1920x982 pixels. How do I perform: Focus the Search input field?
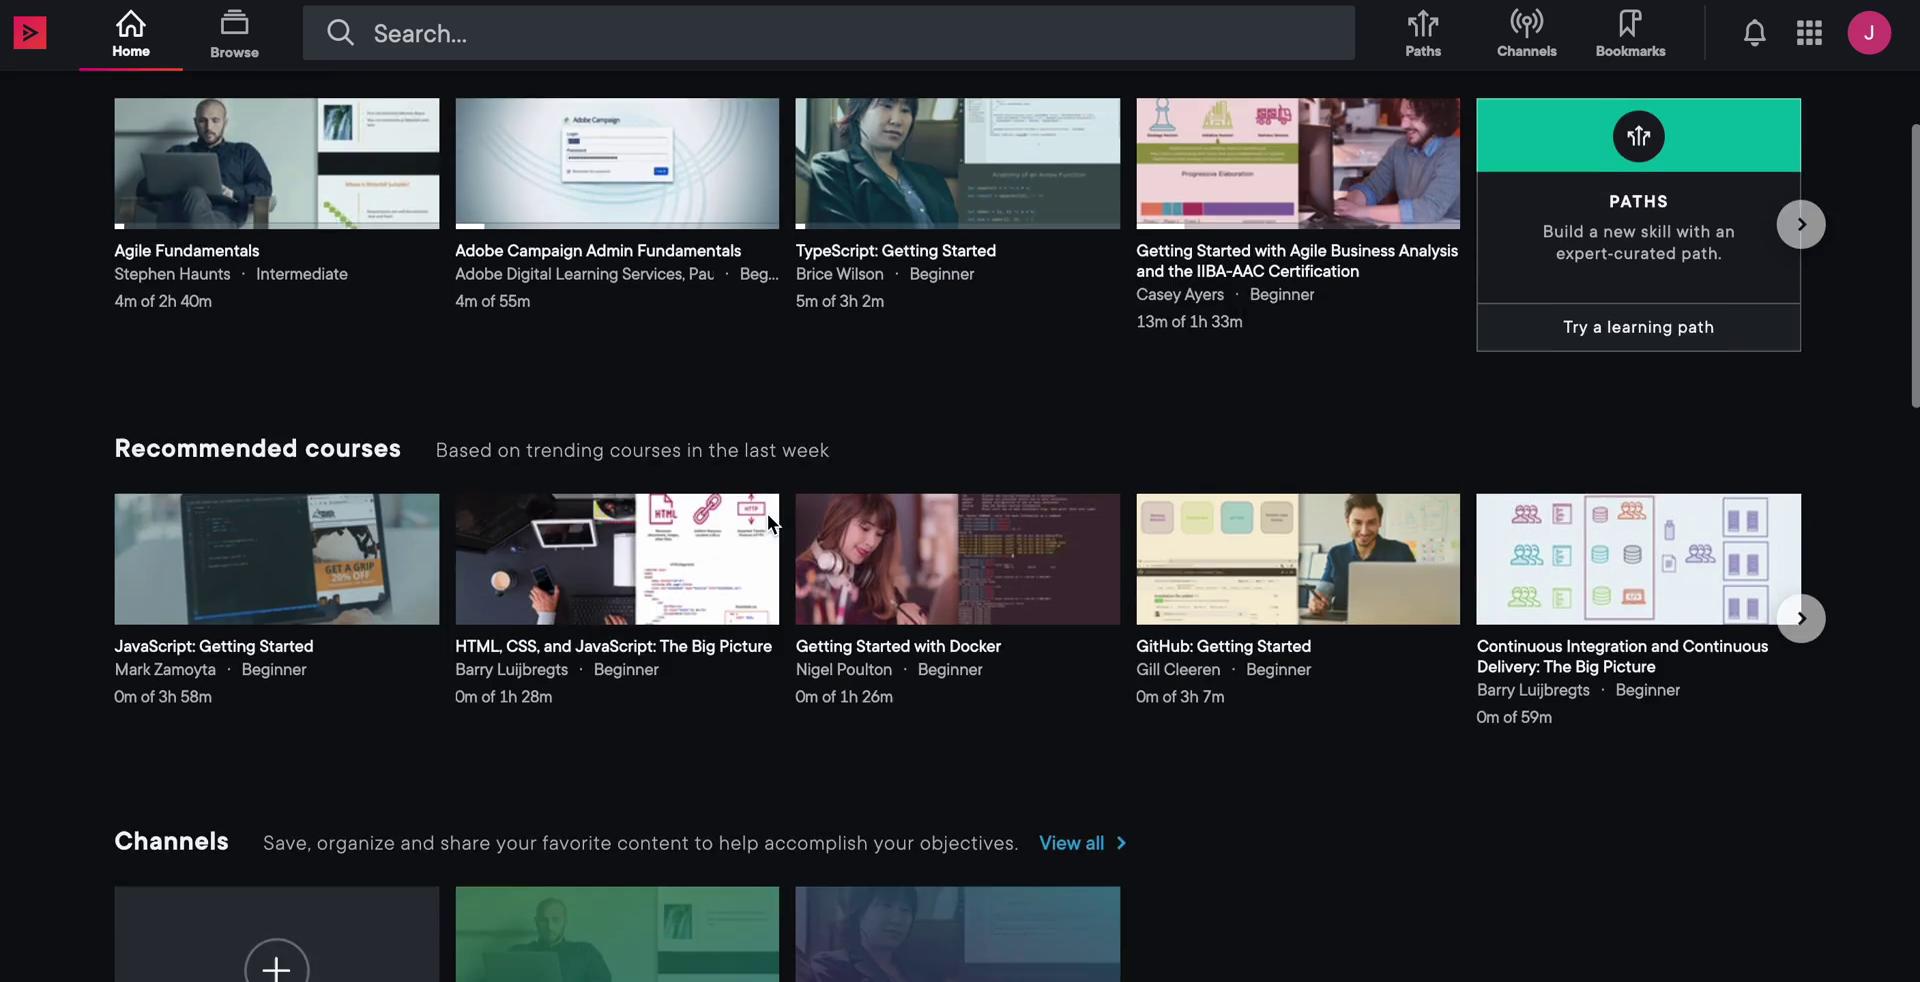tap(828, 33)
